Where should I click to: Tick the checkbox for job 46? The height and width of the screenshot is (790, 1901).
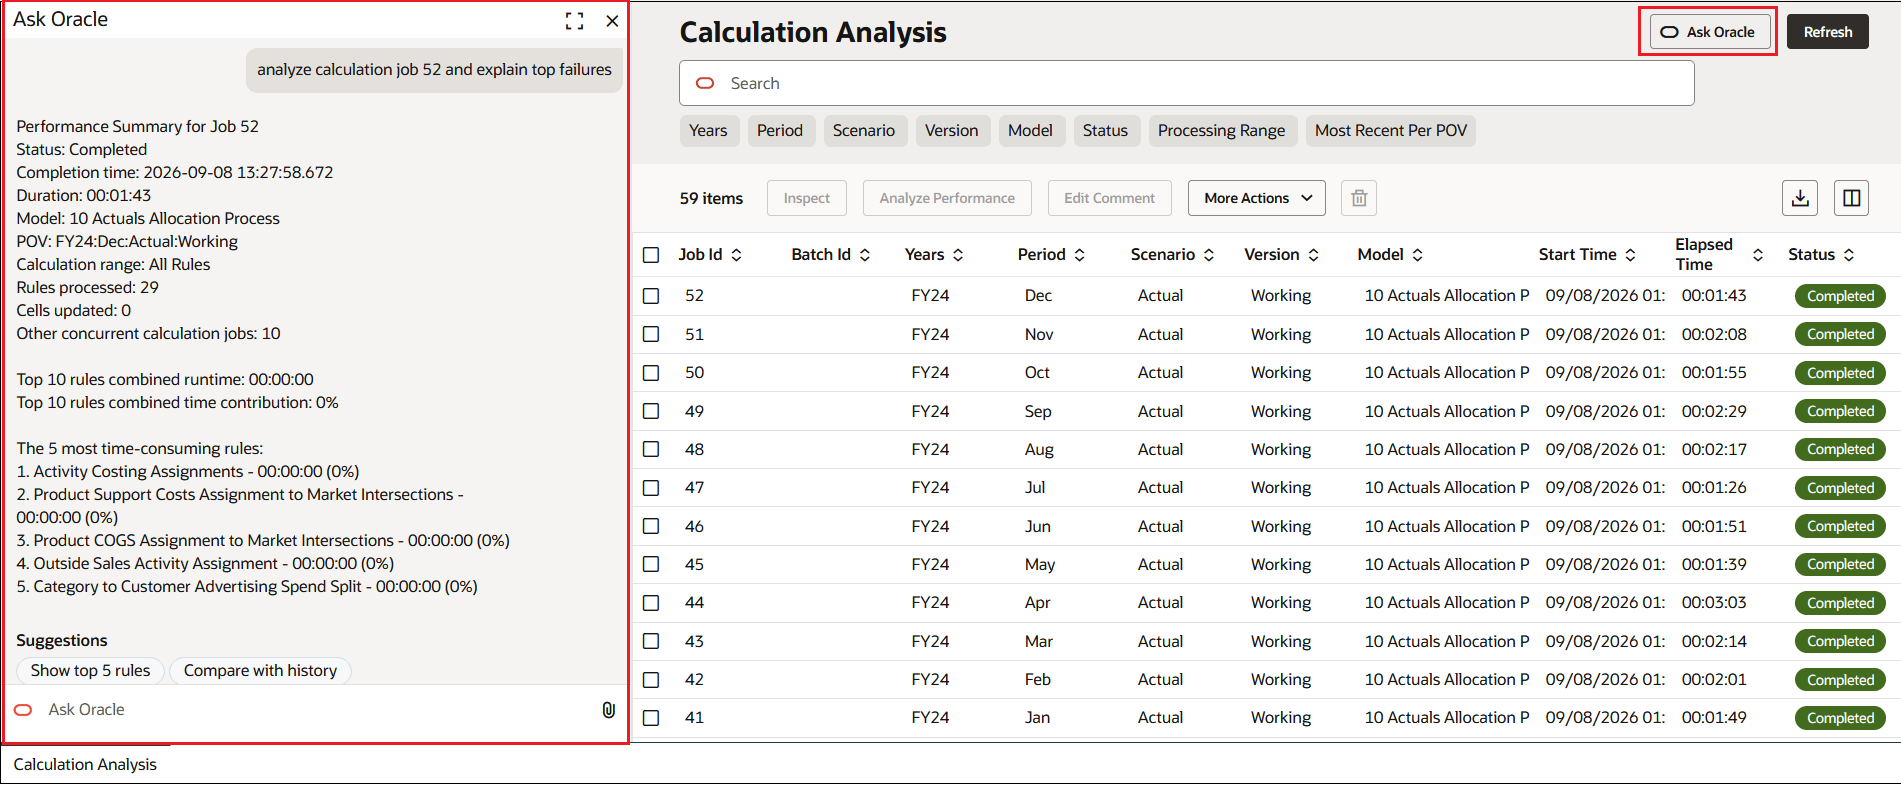click(651, 526)
